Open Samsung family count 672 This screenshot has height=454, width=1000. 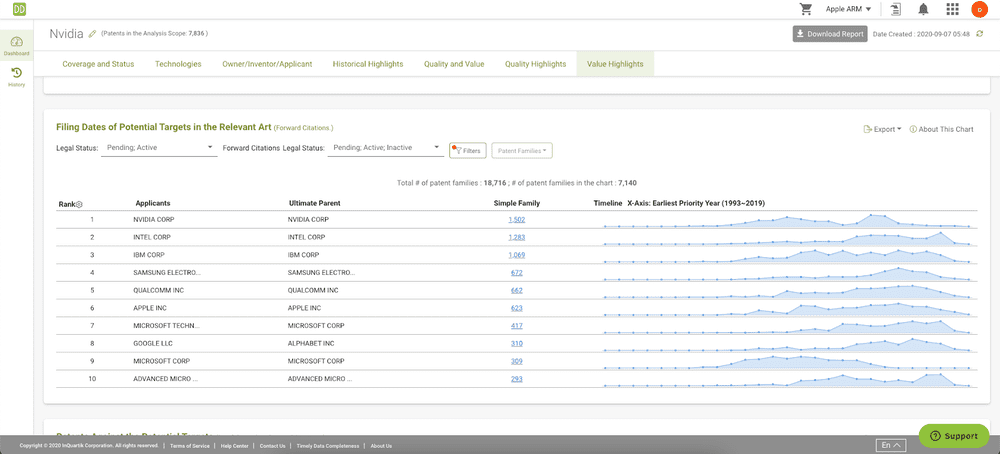point(517,272)
